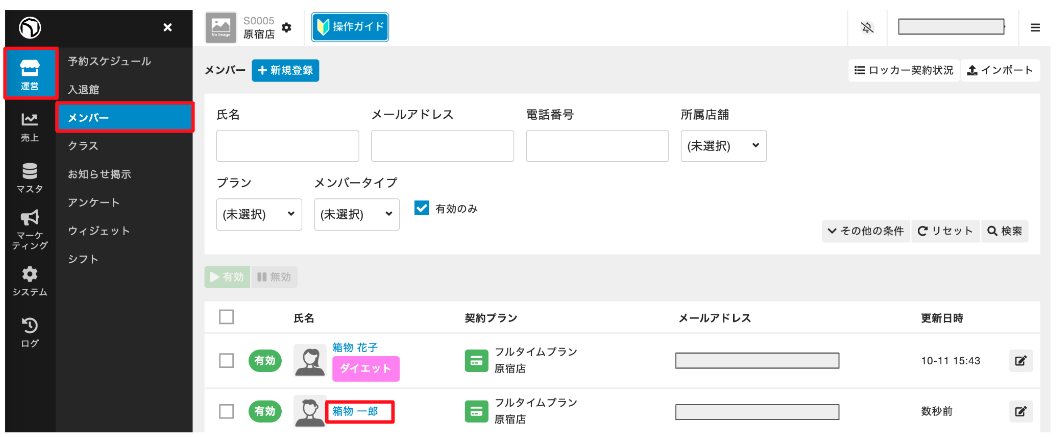
Task: Expand その他の条件 filter options
Action: coord(865,231)
